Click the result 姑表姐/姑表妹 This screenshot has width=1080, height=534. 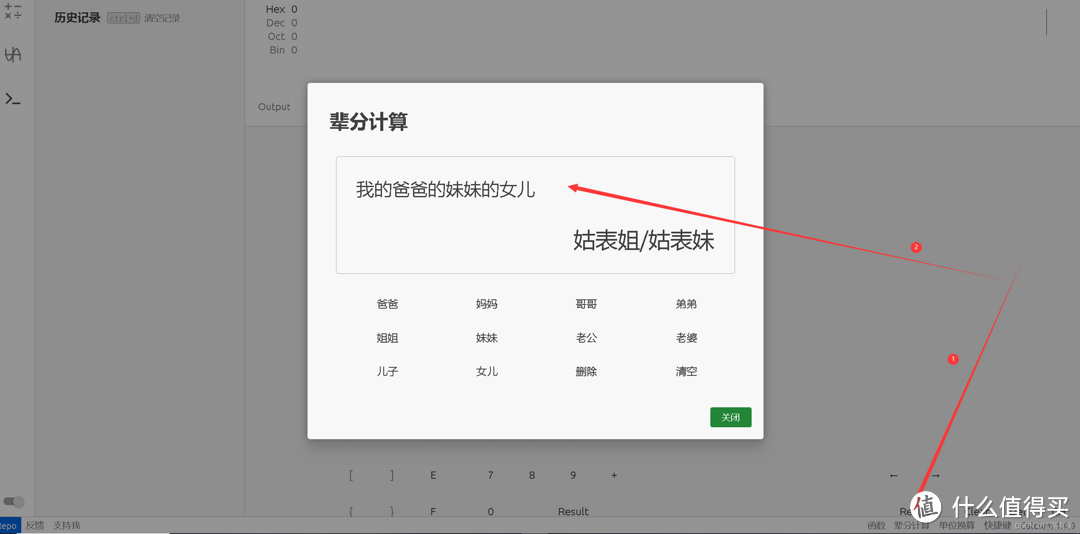[643, 240]
